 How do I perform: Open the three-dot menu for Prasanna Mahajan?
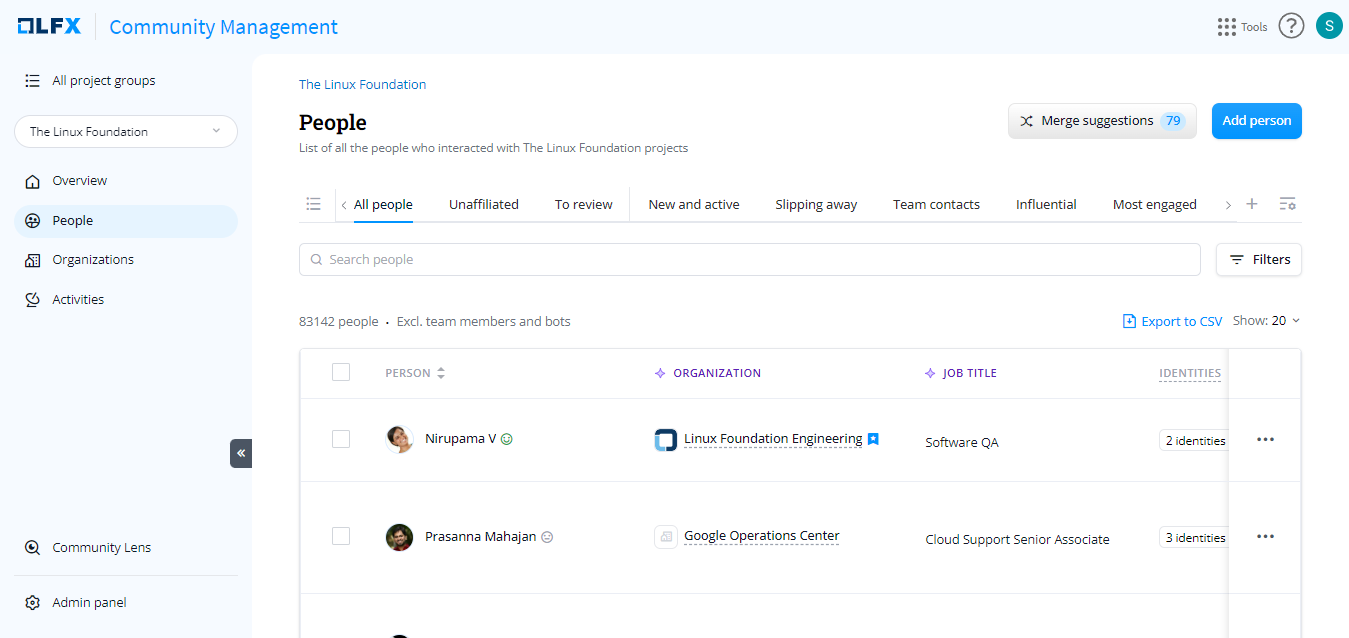1265,537
